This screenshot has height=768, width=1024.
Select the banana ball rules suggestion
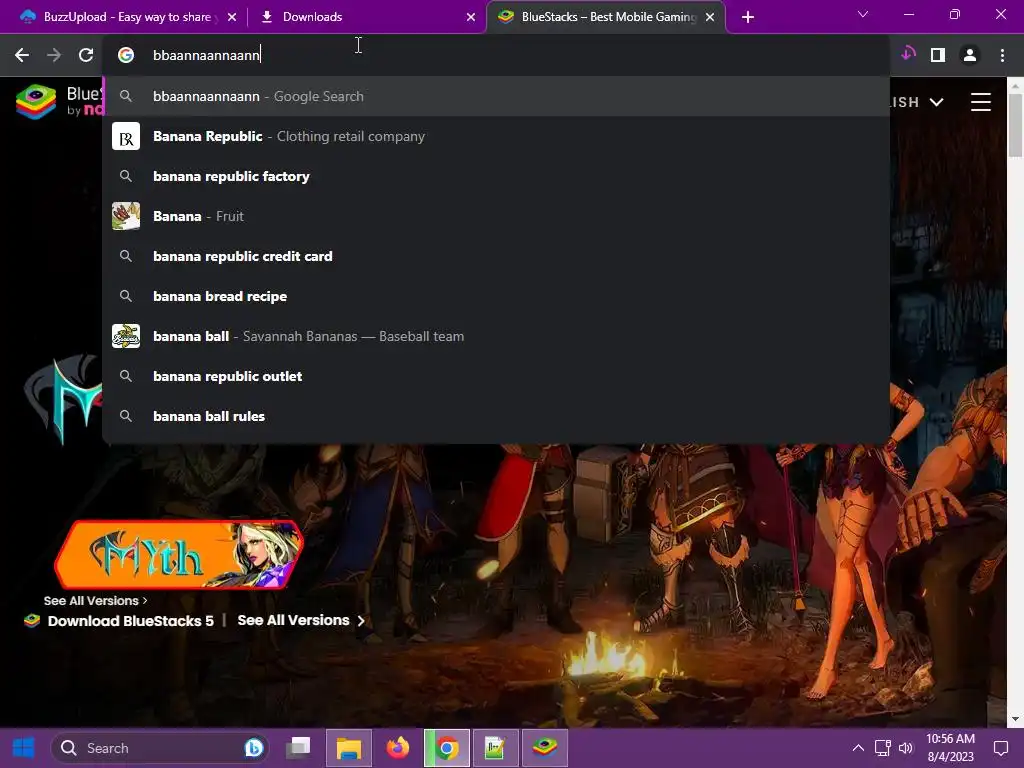coord(496,416)
